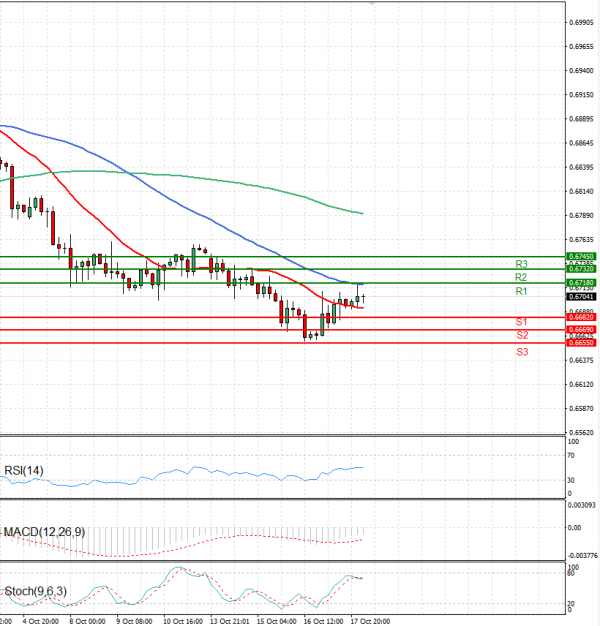Click the S3 support label
600x626 pixels.
tap(522, 352)
